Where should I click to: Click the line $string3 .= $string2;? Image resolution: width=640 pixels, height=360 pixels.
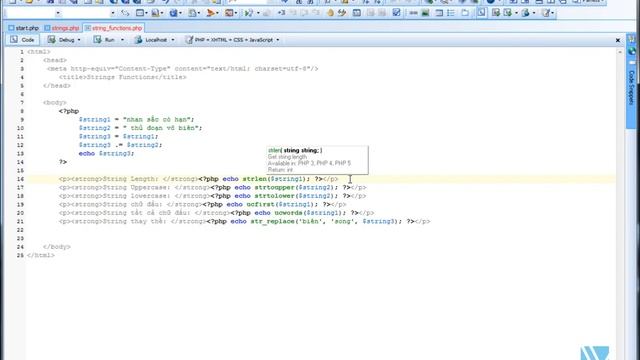[120, 145]
